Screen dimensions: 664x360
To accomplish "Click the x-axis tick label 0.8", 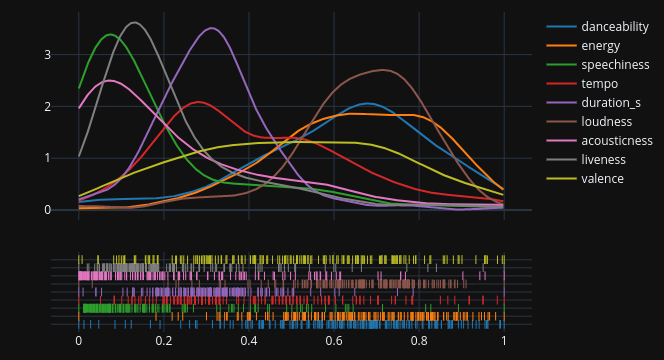I will coord(419,341).
